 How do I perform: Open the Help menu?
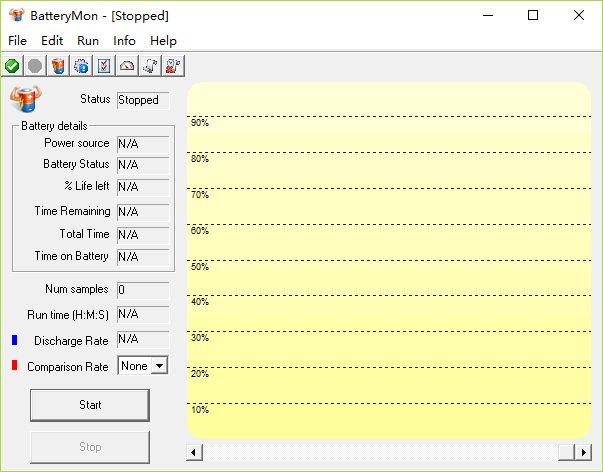163,40
